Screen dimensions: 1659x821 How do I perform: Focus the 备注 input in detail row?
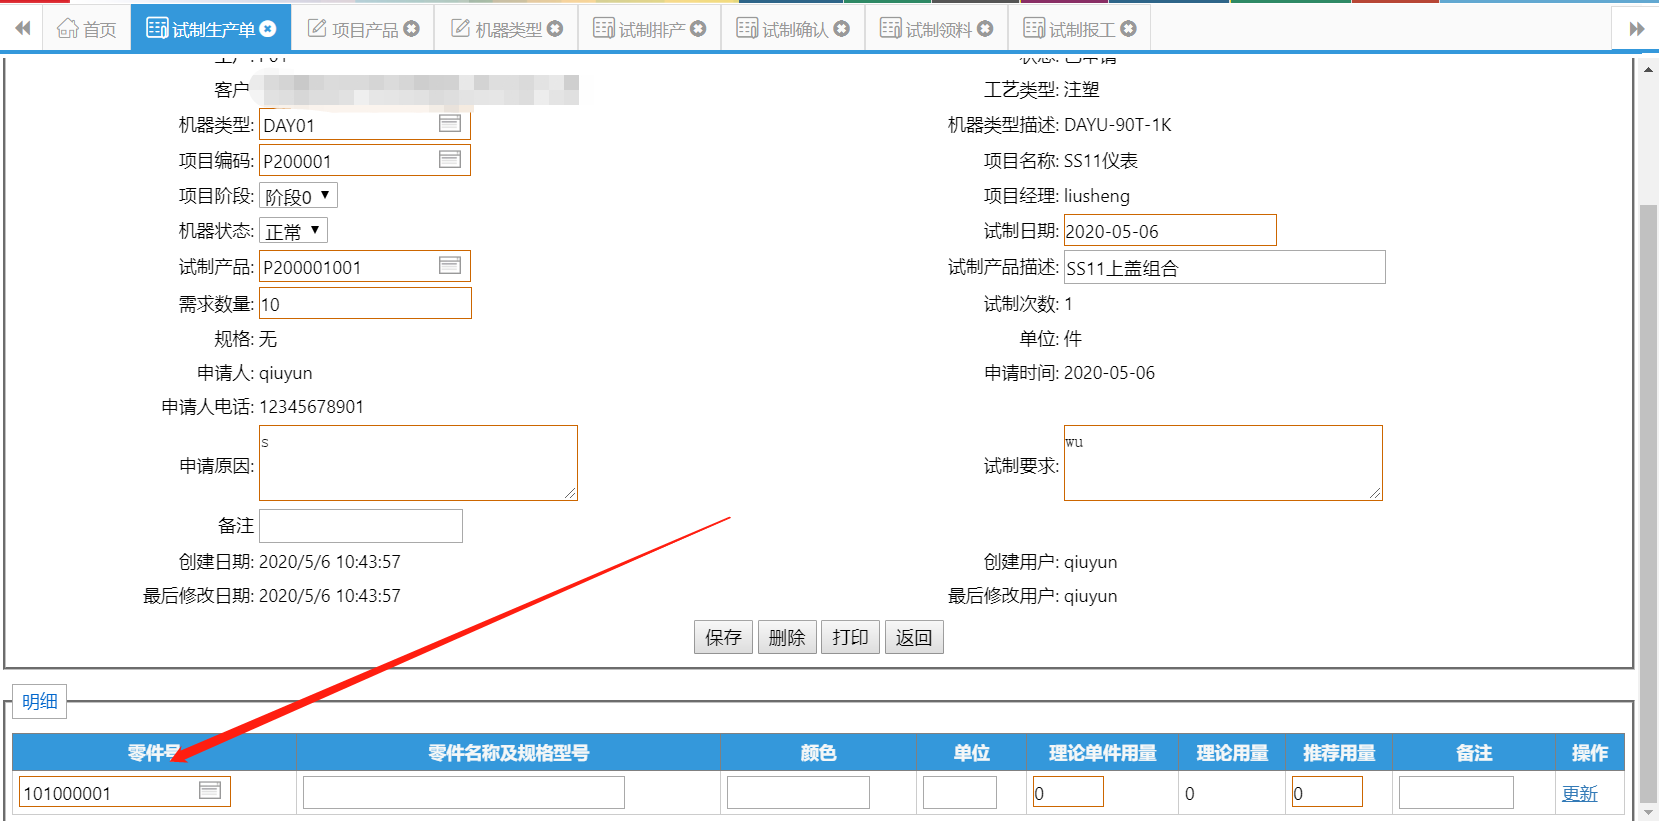[x=1456, y=792]
